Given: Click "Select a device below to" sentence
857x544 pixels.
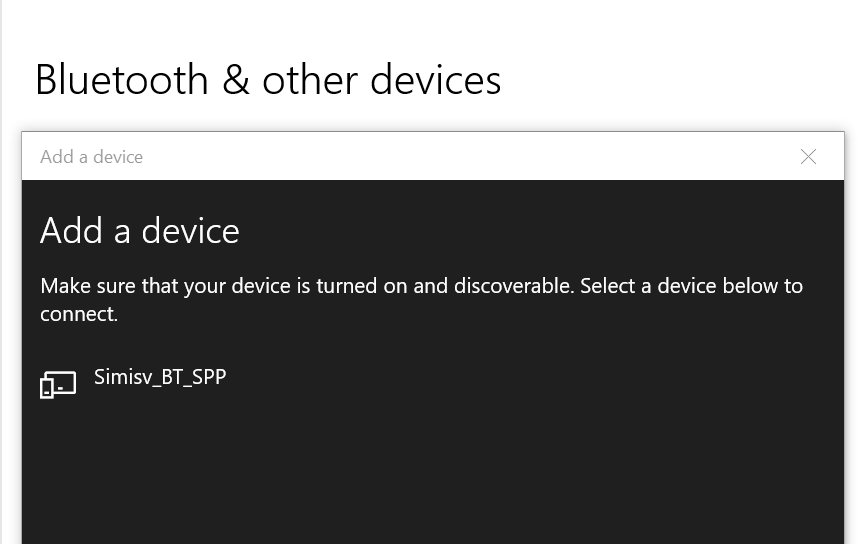Looking at the screenshot, I should [x=691, y=286].
